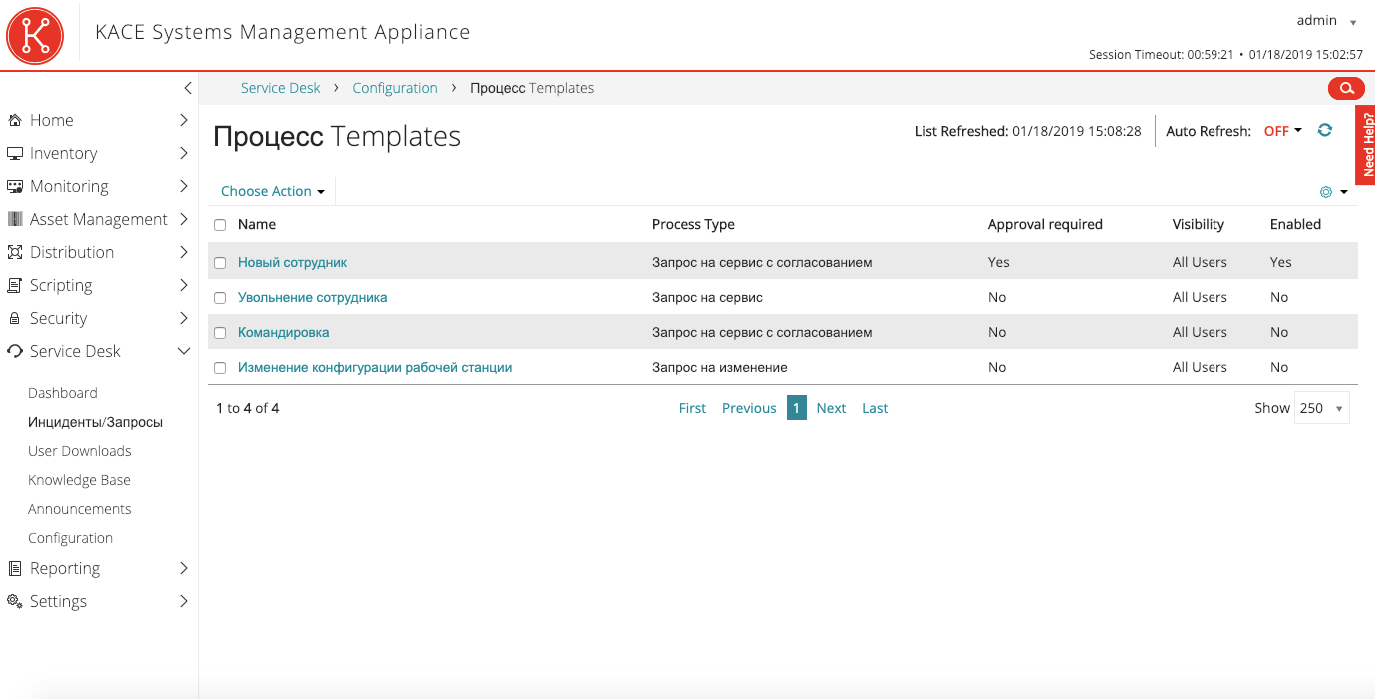The height and width of the screenshot is (699, 1375).
Task: Collapse the left sidebar with the arrow icon
Action: (x=187, y=88)
